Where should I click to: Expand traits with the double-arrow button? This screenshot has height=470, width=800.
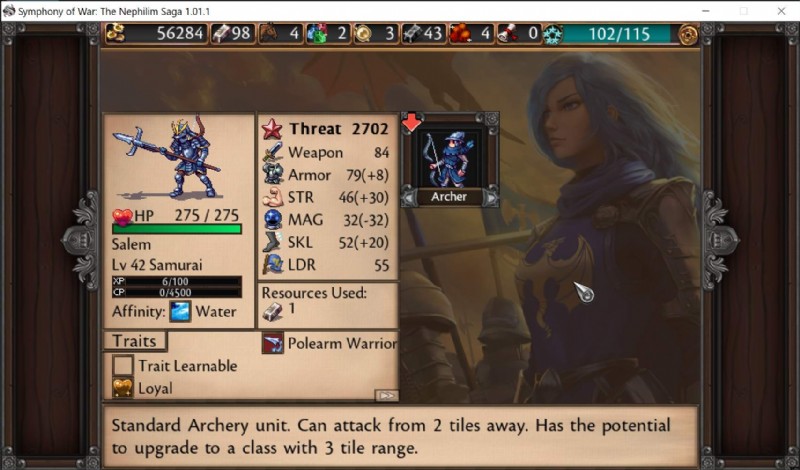[387, 395]
